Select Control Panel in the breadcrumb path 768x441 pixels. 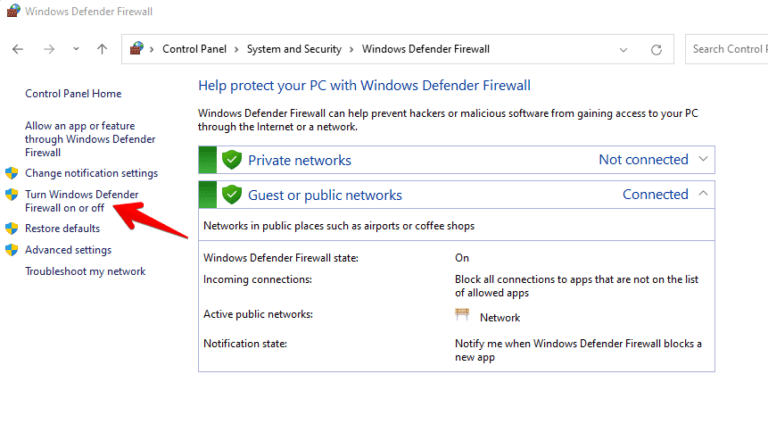193,49
